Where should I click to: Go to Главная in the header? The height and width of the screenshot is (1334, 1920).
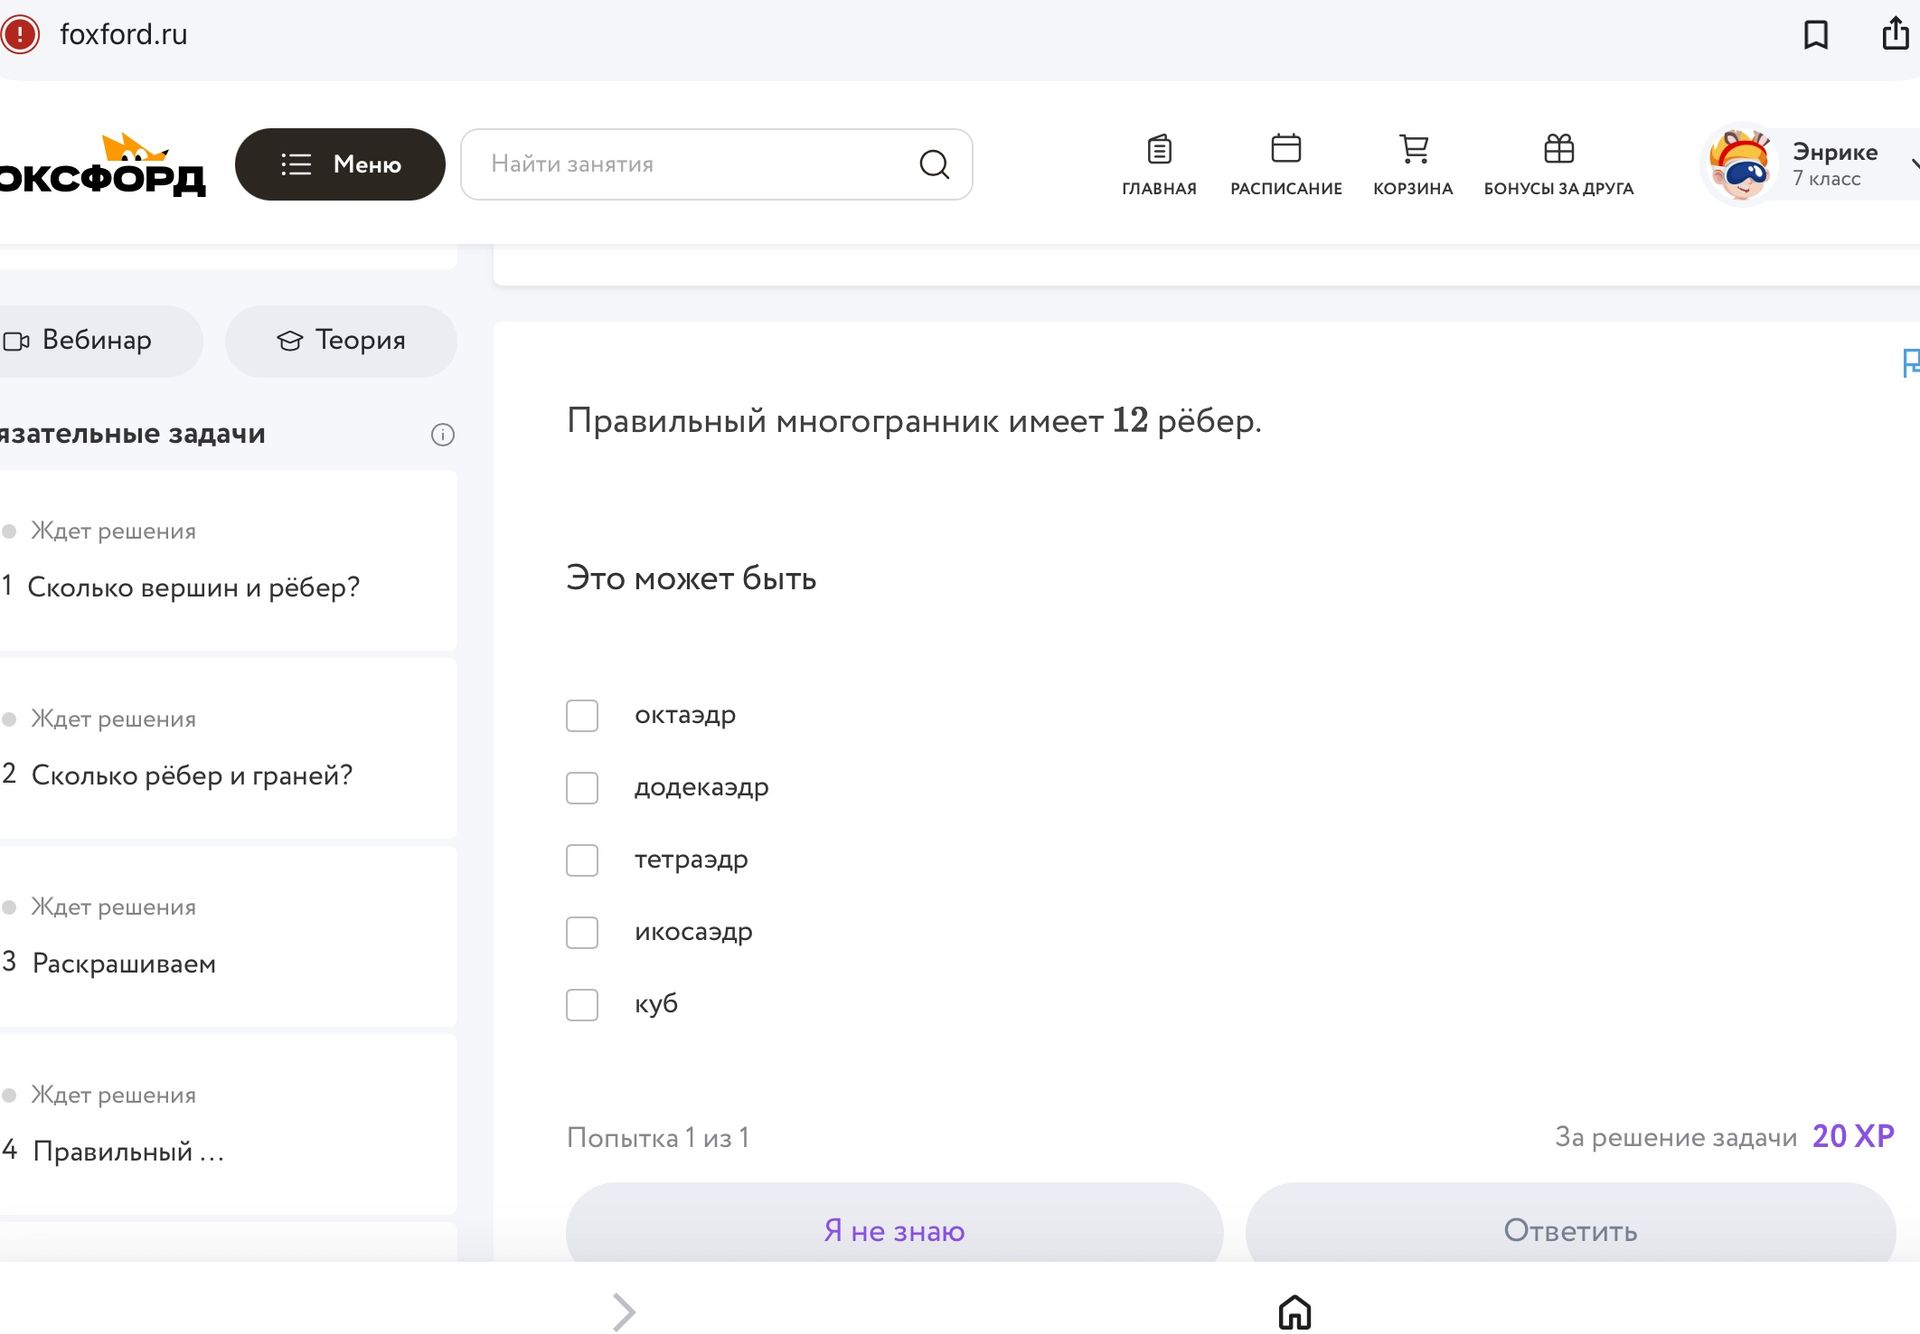1159,165
